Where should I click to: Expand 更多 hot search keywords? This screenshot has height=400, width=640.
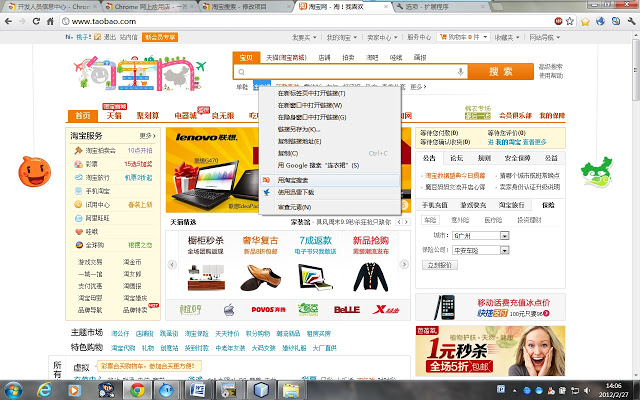418,87
